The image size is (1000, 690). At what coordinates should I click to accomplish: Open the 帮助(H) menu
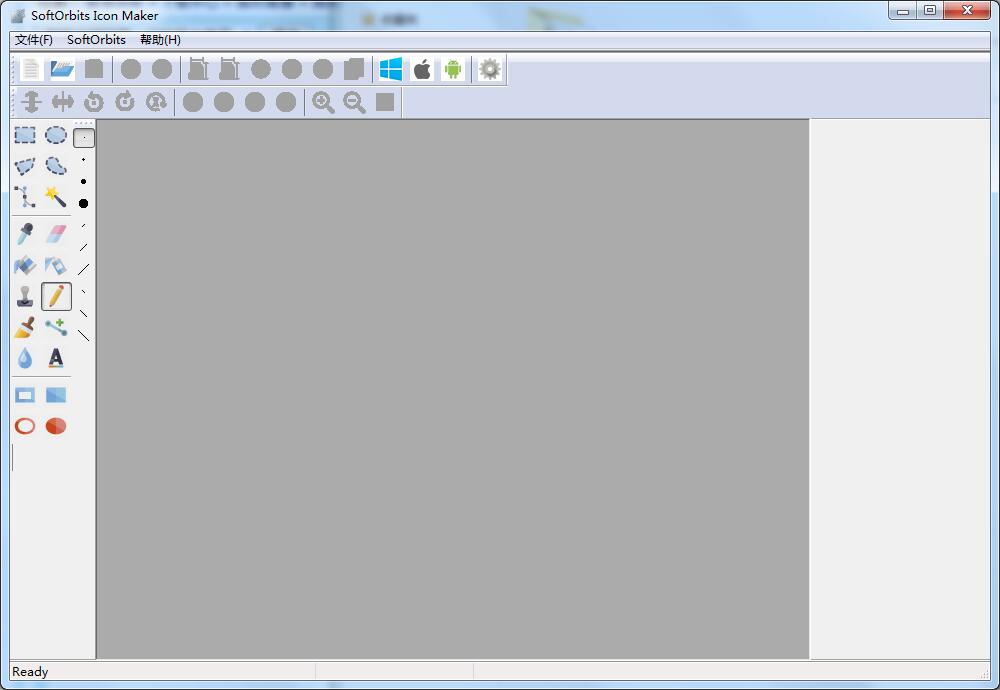pyautogui.click(x=159, y=39)
